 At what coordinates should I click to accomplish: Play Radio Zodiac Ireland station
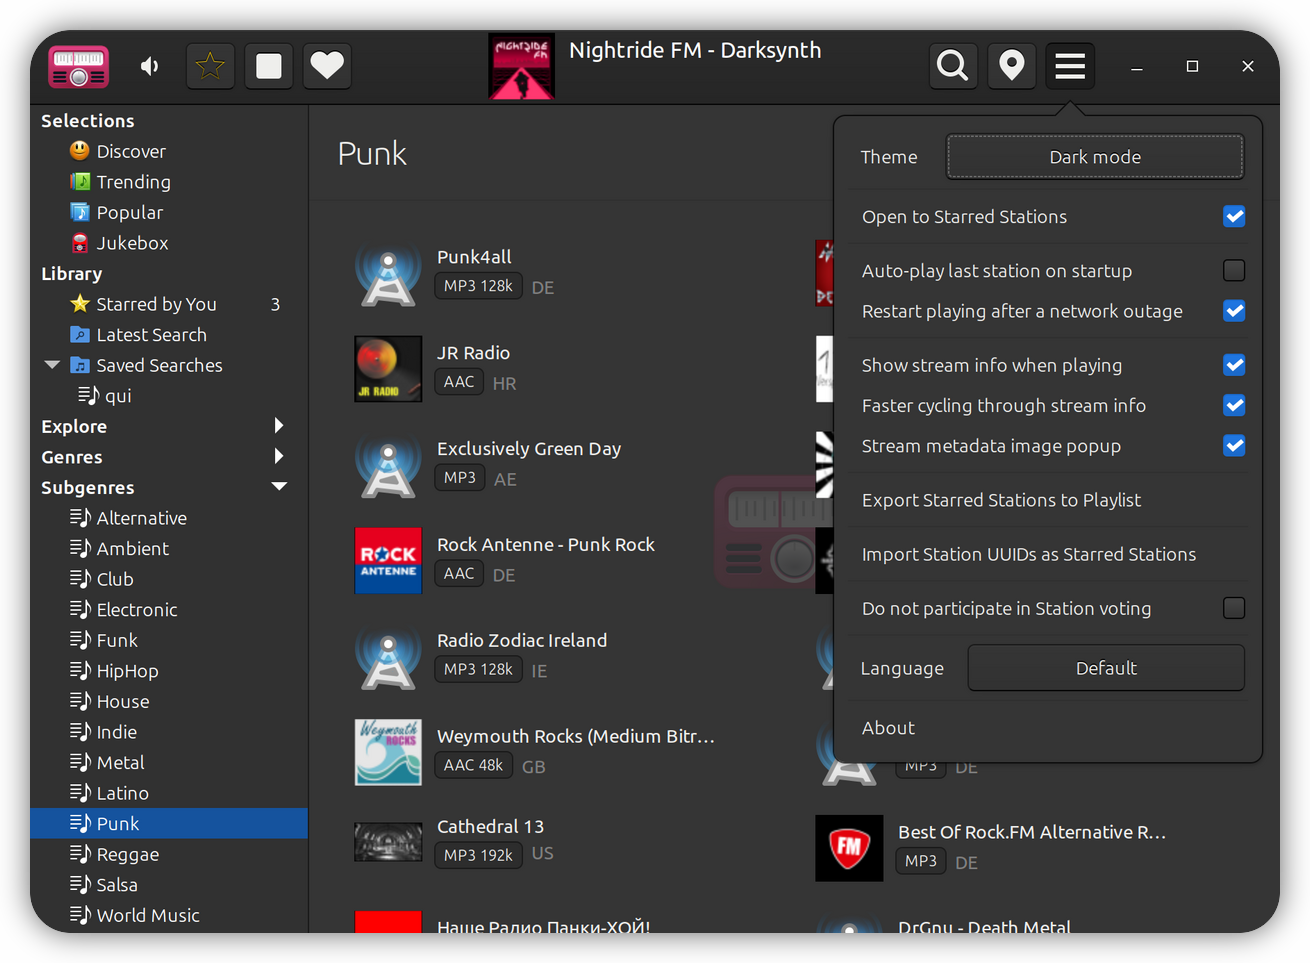(522, 641)
